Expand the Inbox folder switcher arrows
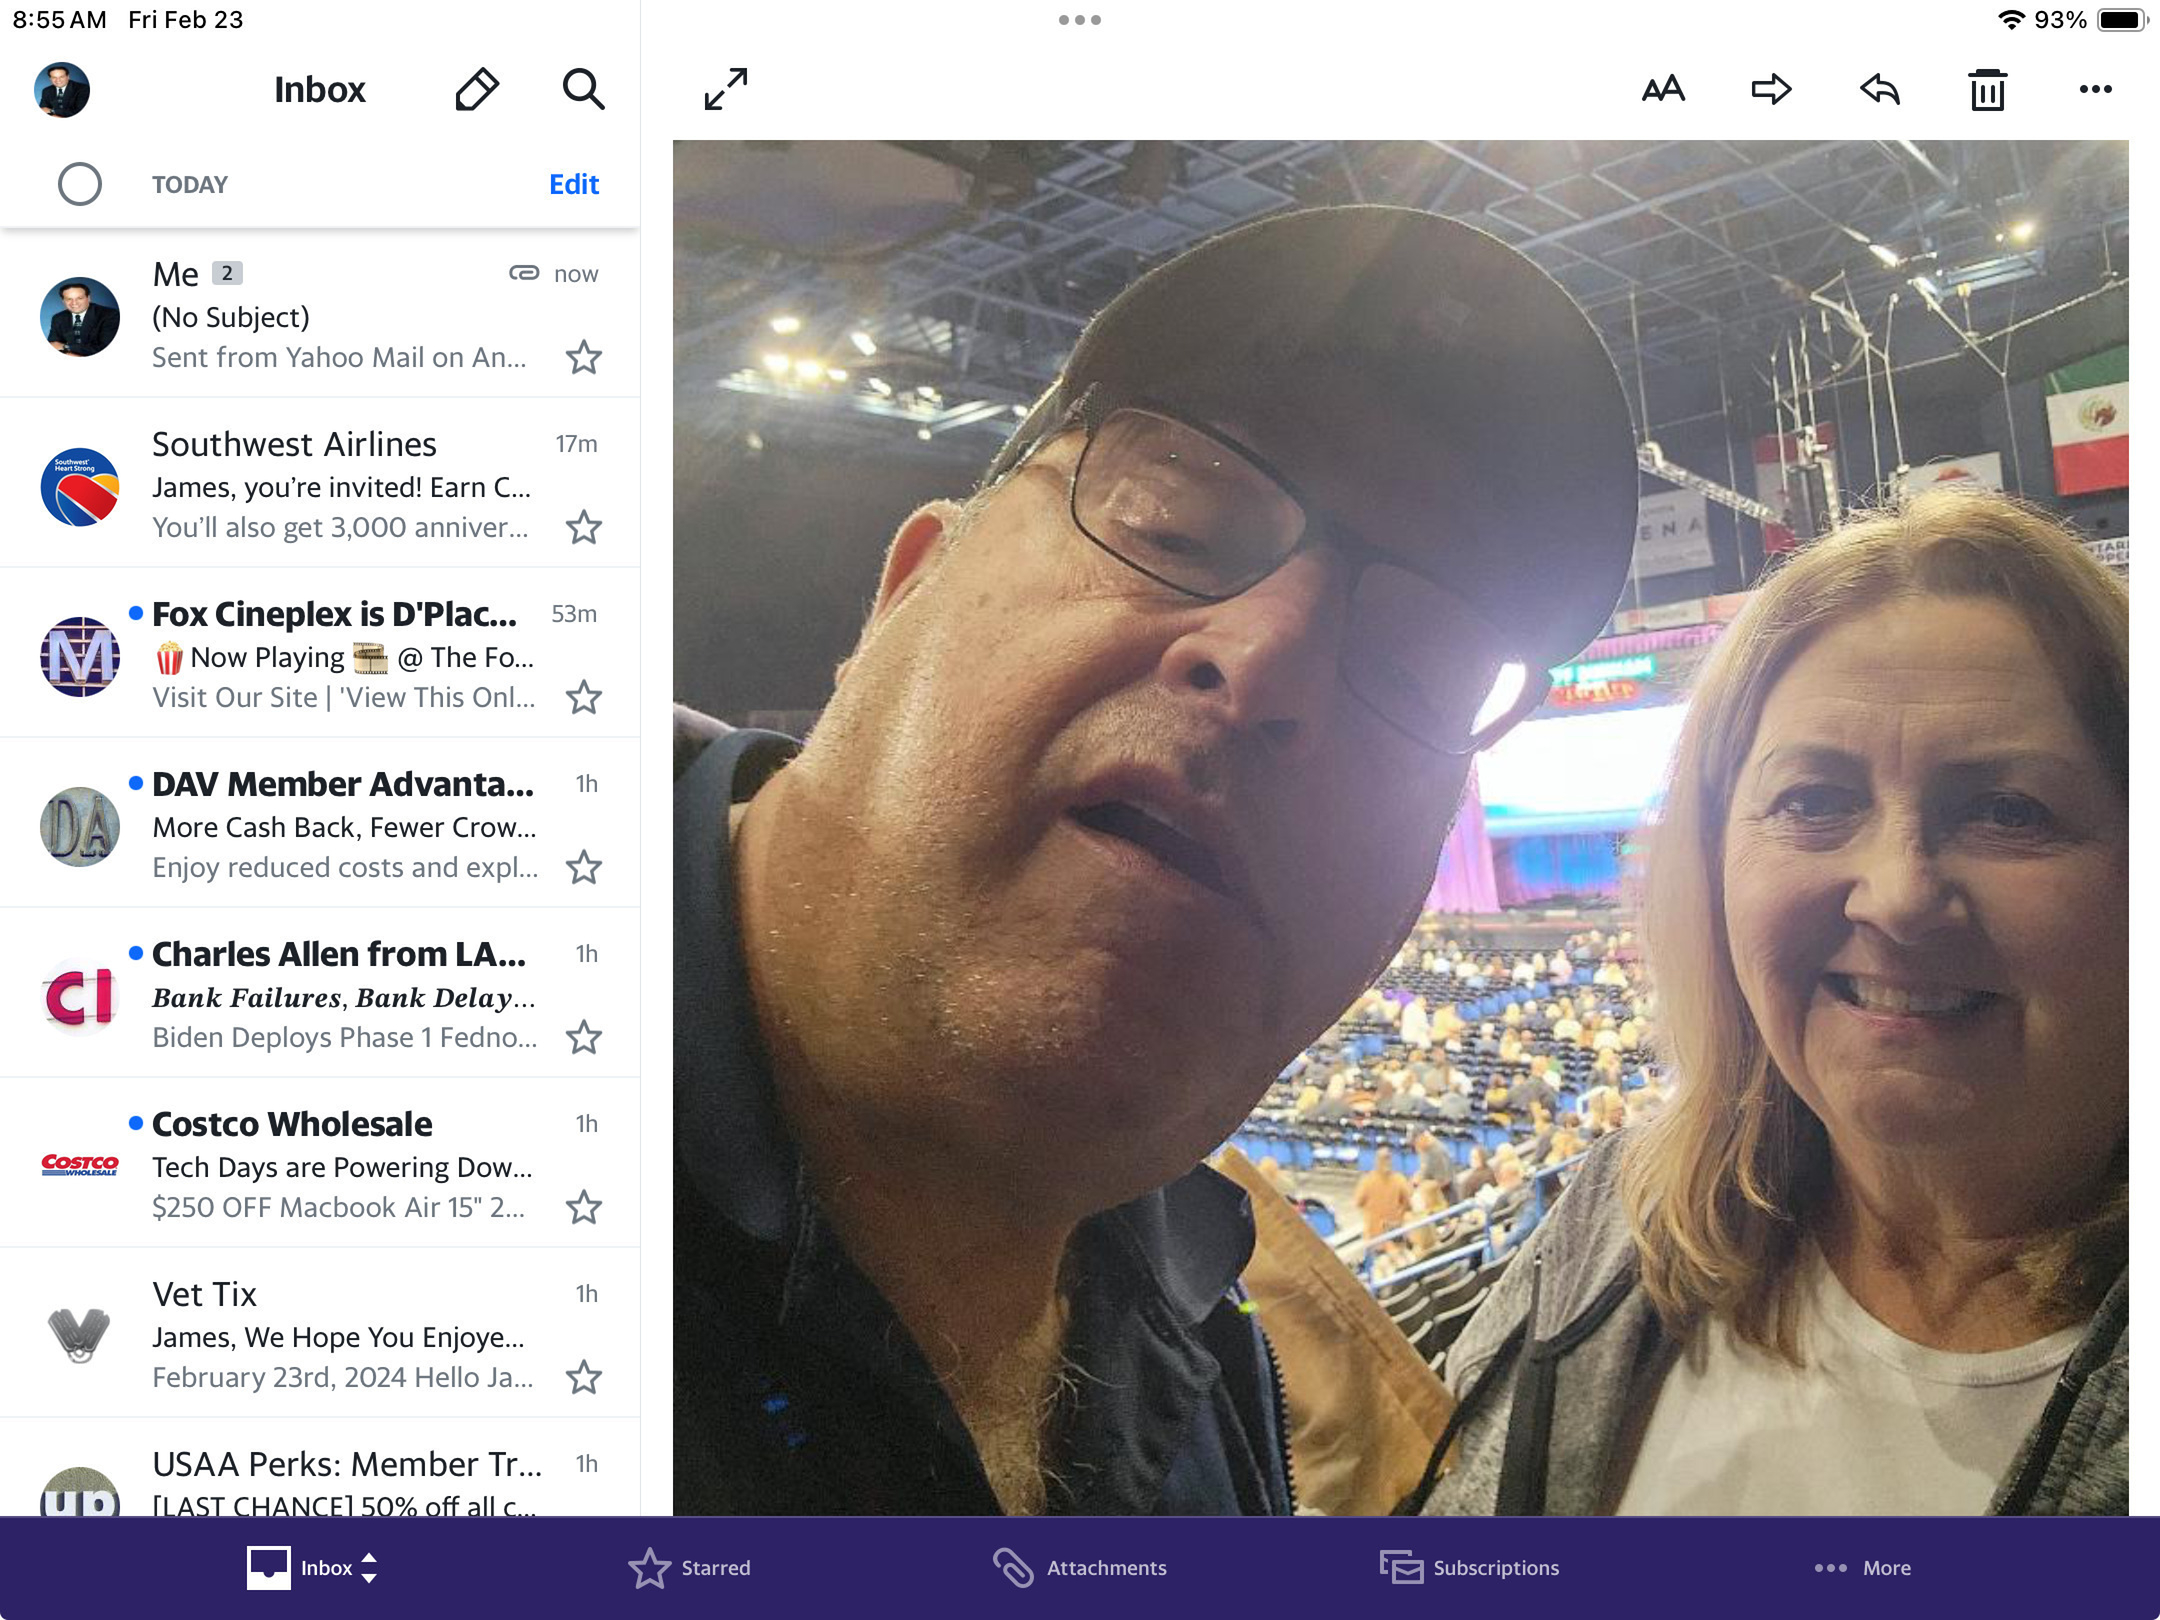The image size is (2160, 1620). [369, 1567]
